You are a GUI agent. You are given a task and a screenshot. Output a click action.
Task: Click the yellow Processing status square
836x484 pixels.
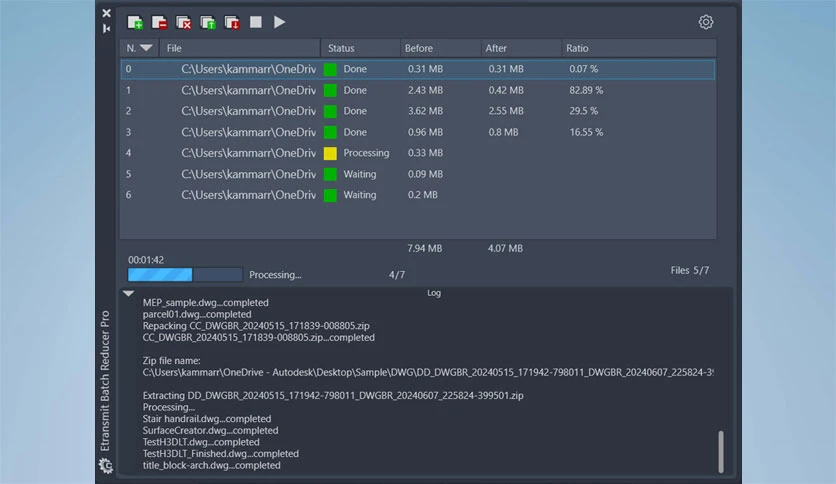[330, 154]
